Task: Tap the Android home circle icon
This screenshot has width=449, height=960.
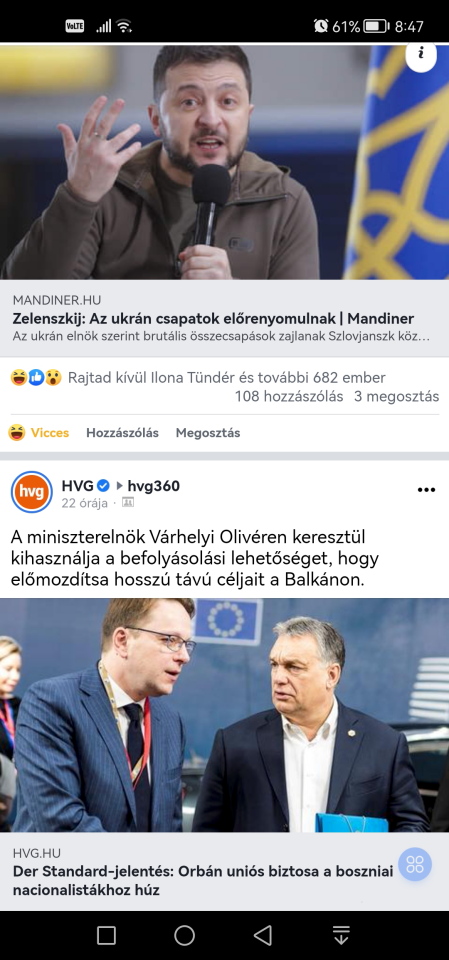Action: coord(184,935)
